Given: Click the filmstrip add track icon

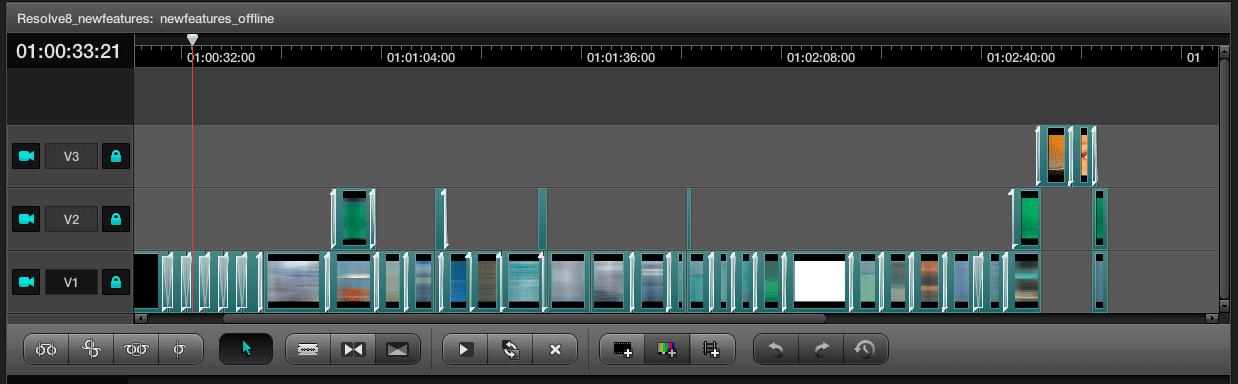Looking at the screenshot, I should (712, 349).
